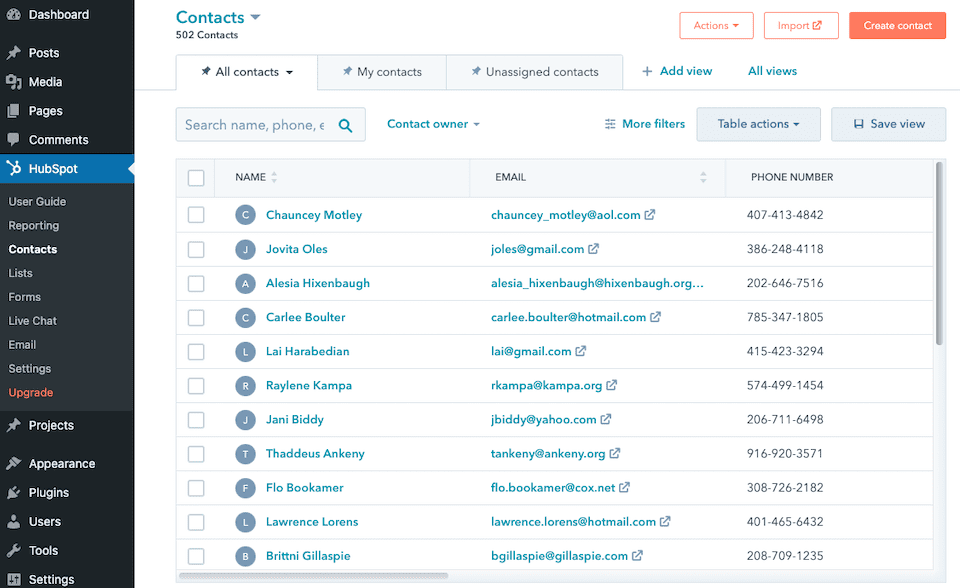This screenshot has width=960, height=588.
Task: Click the Plugins sidebar icon
Action: pos(14,492)
